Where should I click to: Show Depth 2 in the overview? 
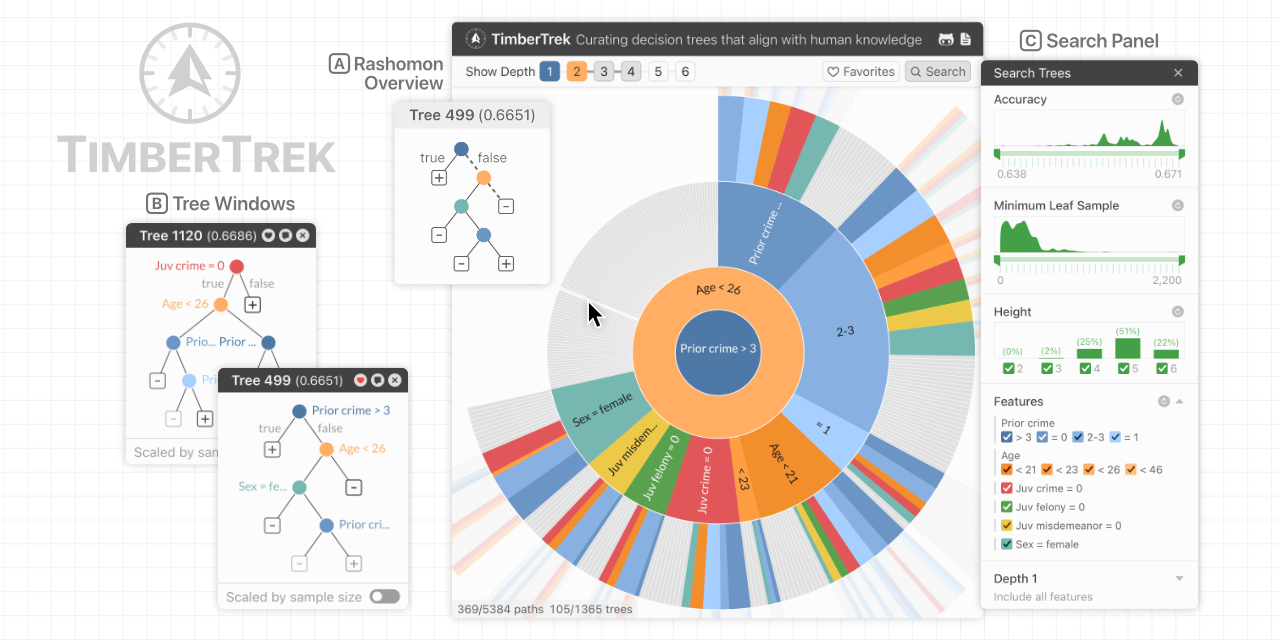(x=577, y=71)
